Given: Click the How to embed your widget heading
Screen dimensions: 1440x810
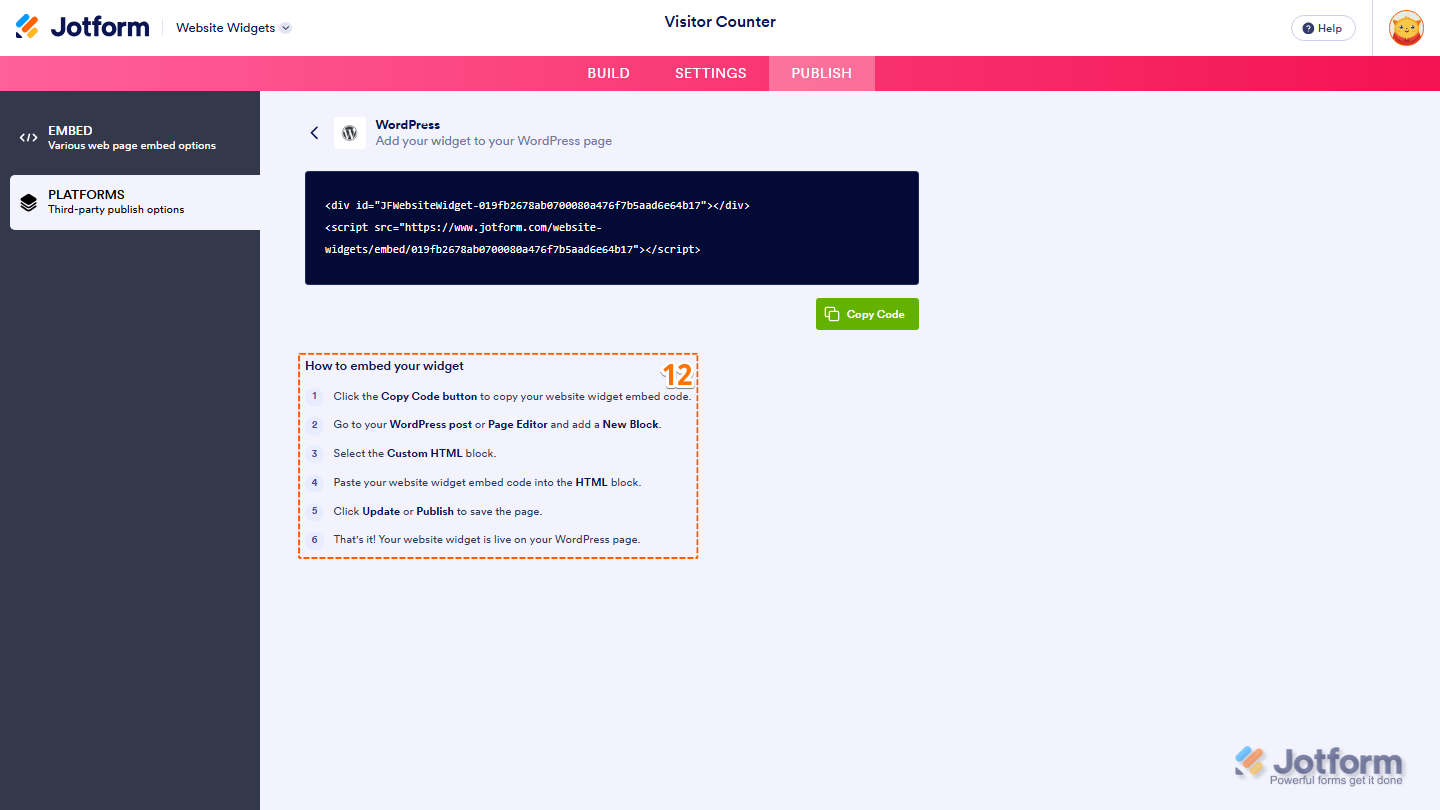Looking at the screenshot, I should click(385, 366).
